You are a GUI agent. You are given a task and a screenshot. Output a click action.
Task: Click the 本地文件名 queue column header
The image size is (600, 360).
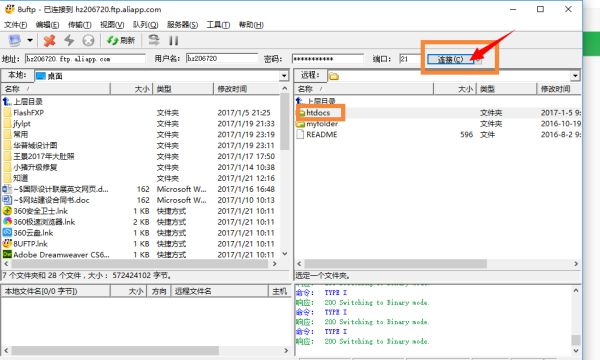[56, 292]
